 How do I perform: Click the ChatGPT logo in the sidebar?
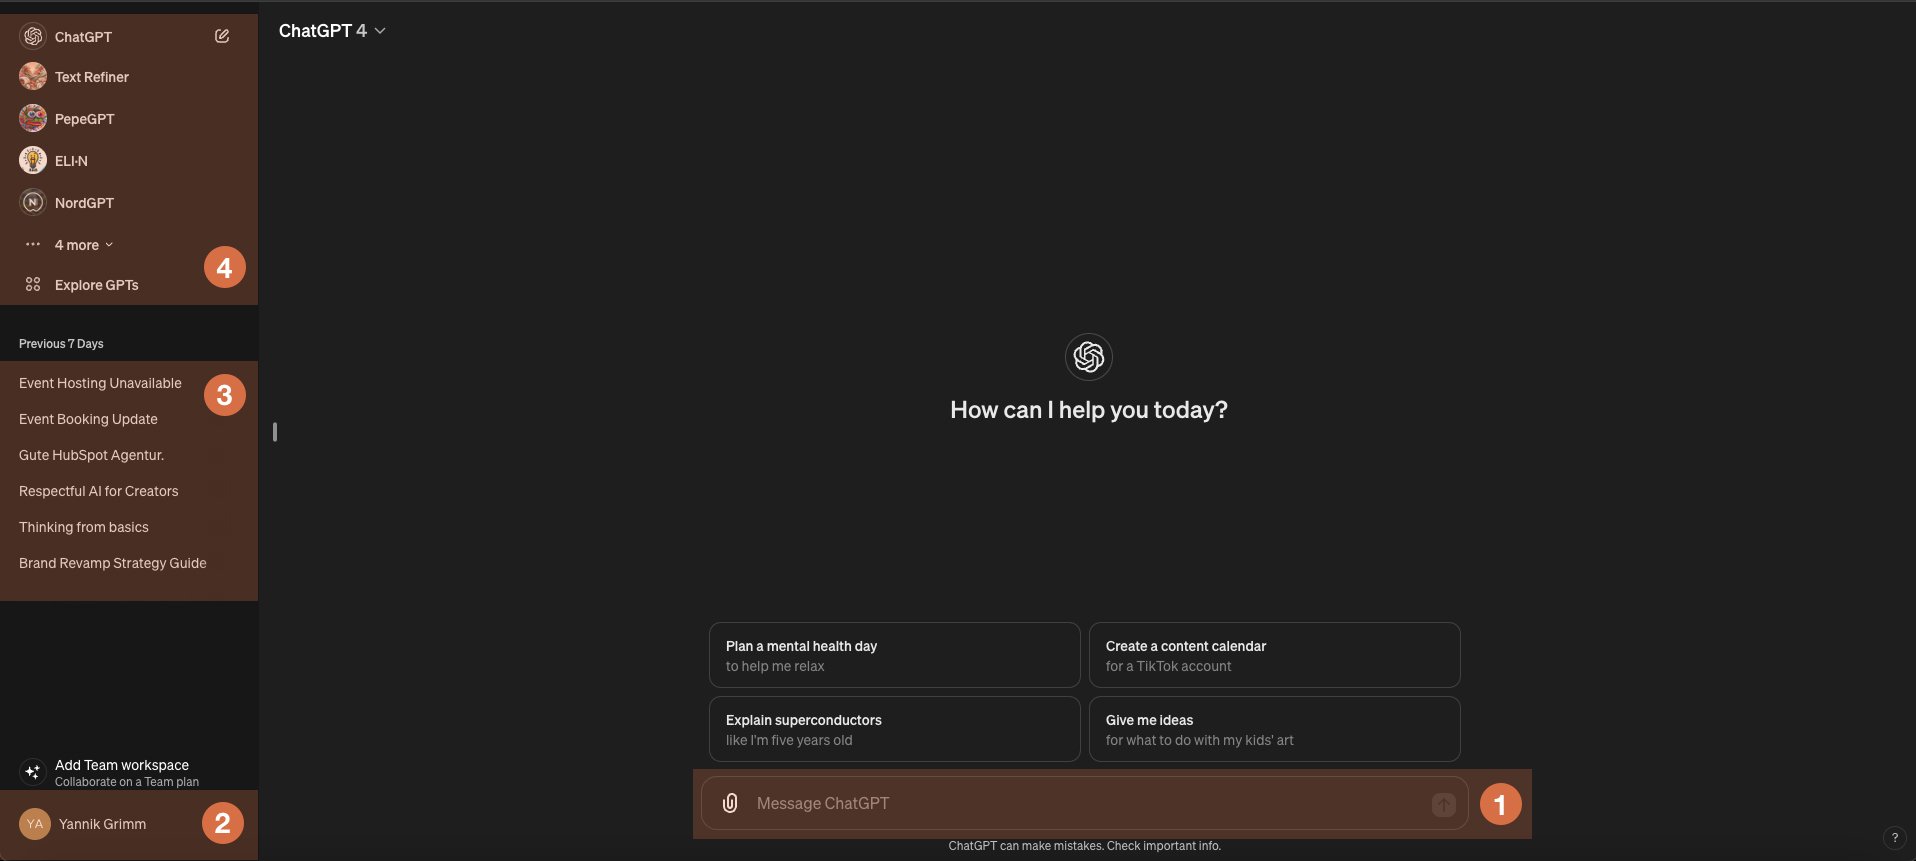33,36
